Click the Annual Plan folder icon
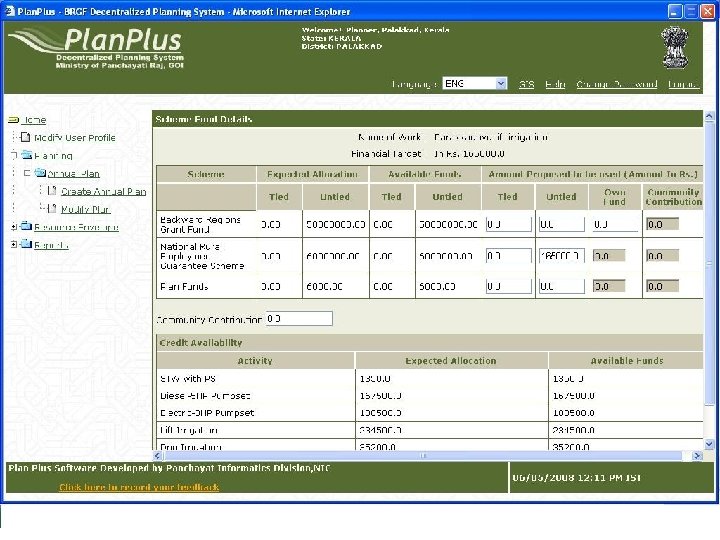This screenshot has height=540, width=720. [40, 173]
